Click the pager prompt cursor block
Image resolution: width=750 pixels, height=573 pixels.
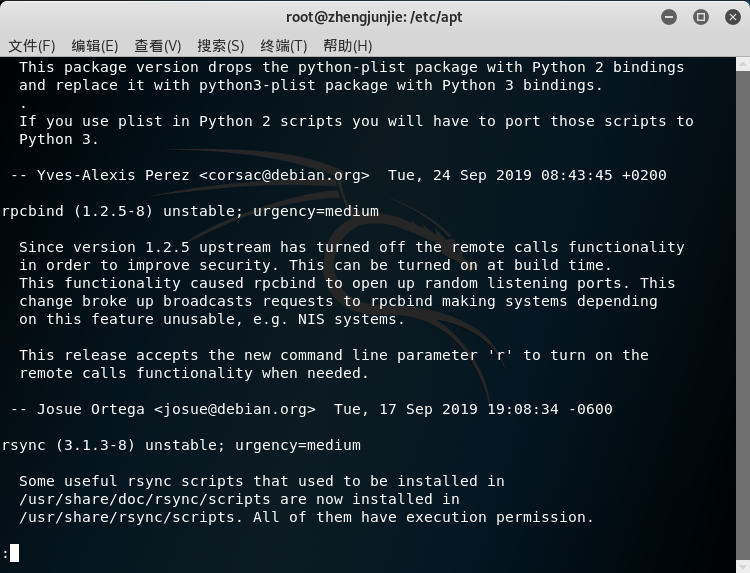click(x=15, y=553)
